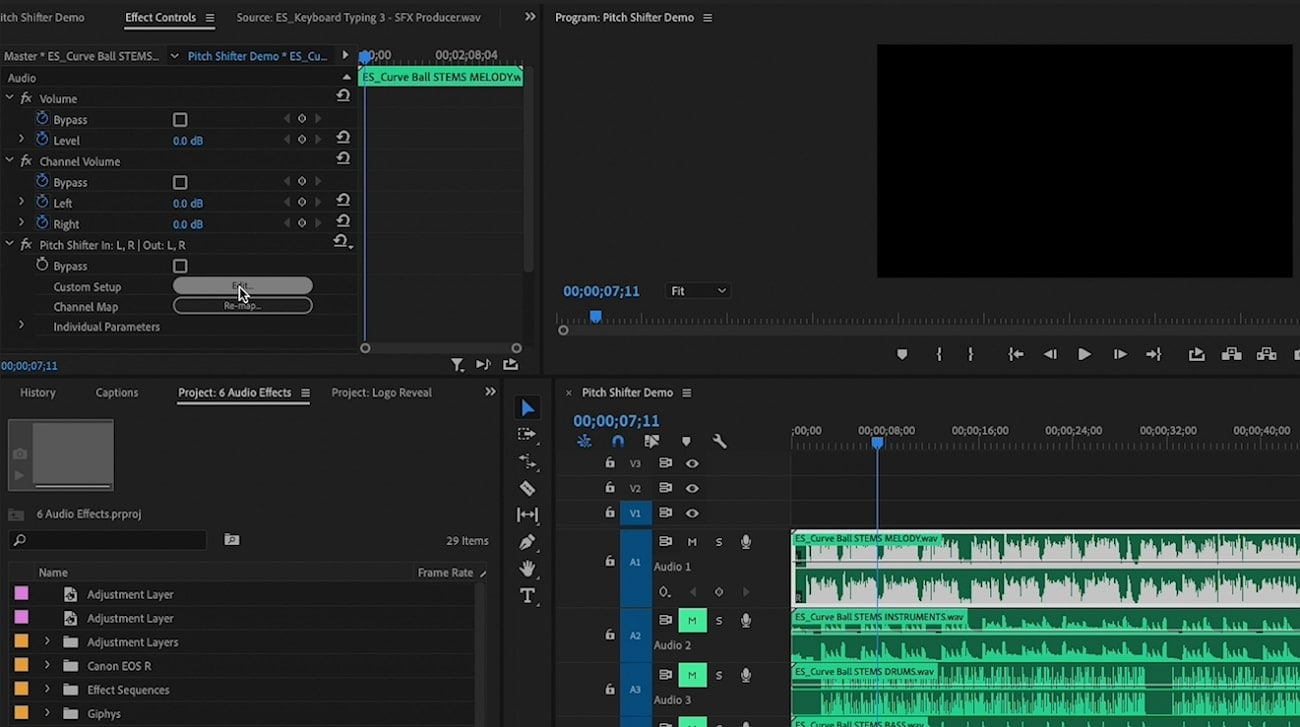
Task: Select the Type tool
Action: [x=527, y=595]
